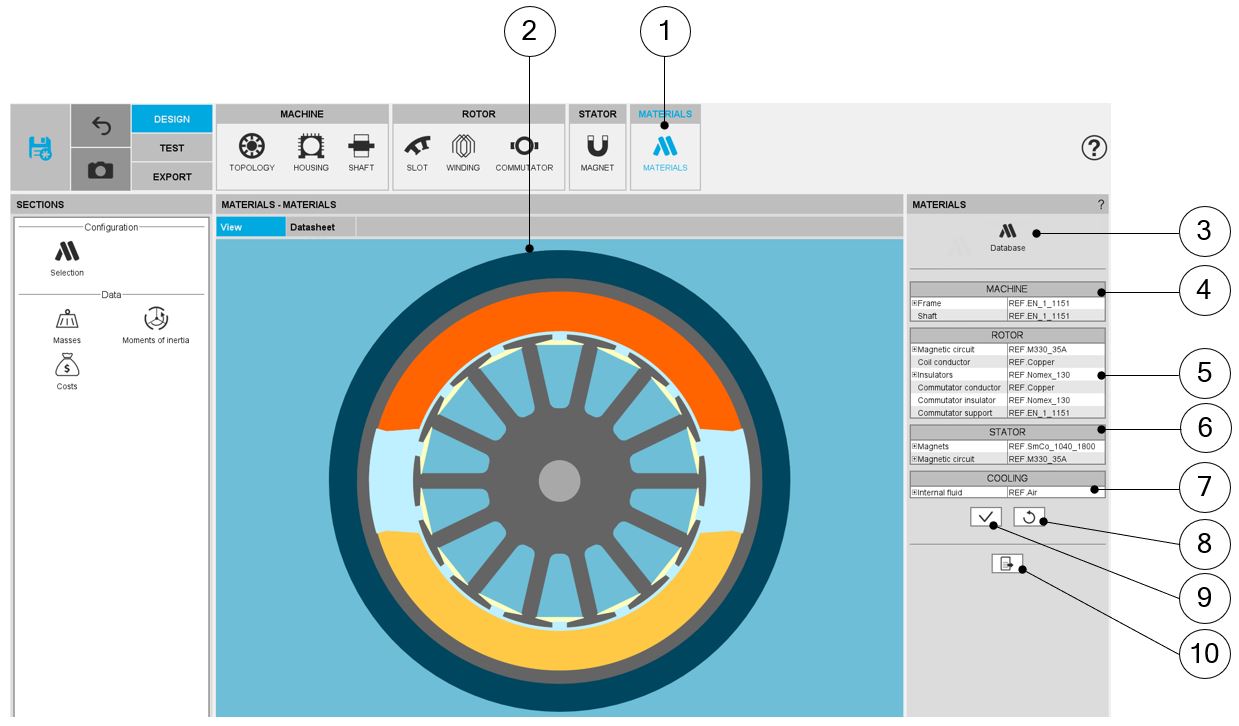This screenshot has width=1239, height=726.
Task: Expand the Insulators material row
Action: [x=915, y=375]
